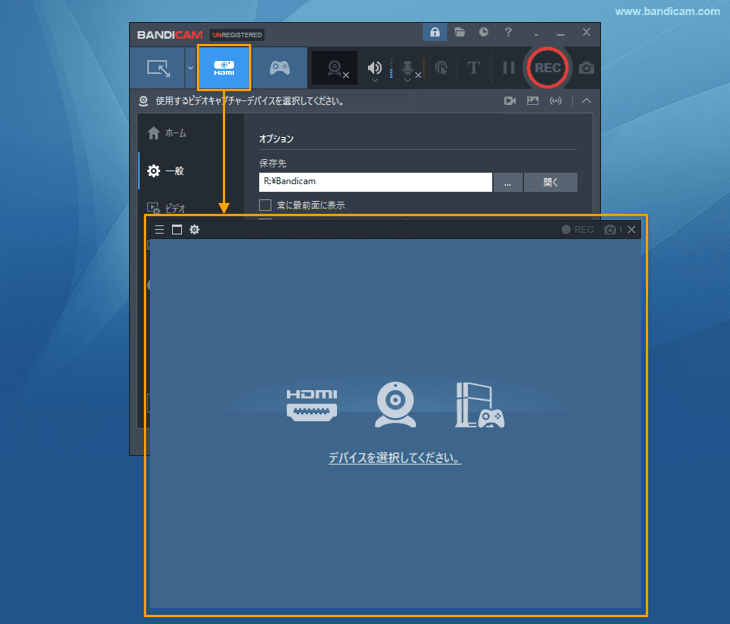Toggle the microphone icon
Viewport: 730px width, 624px height.
click(407, 68)
